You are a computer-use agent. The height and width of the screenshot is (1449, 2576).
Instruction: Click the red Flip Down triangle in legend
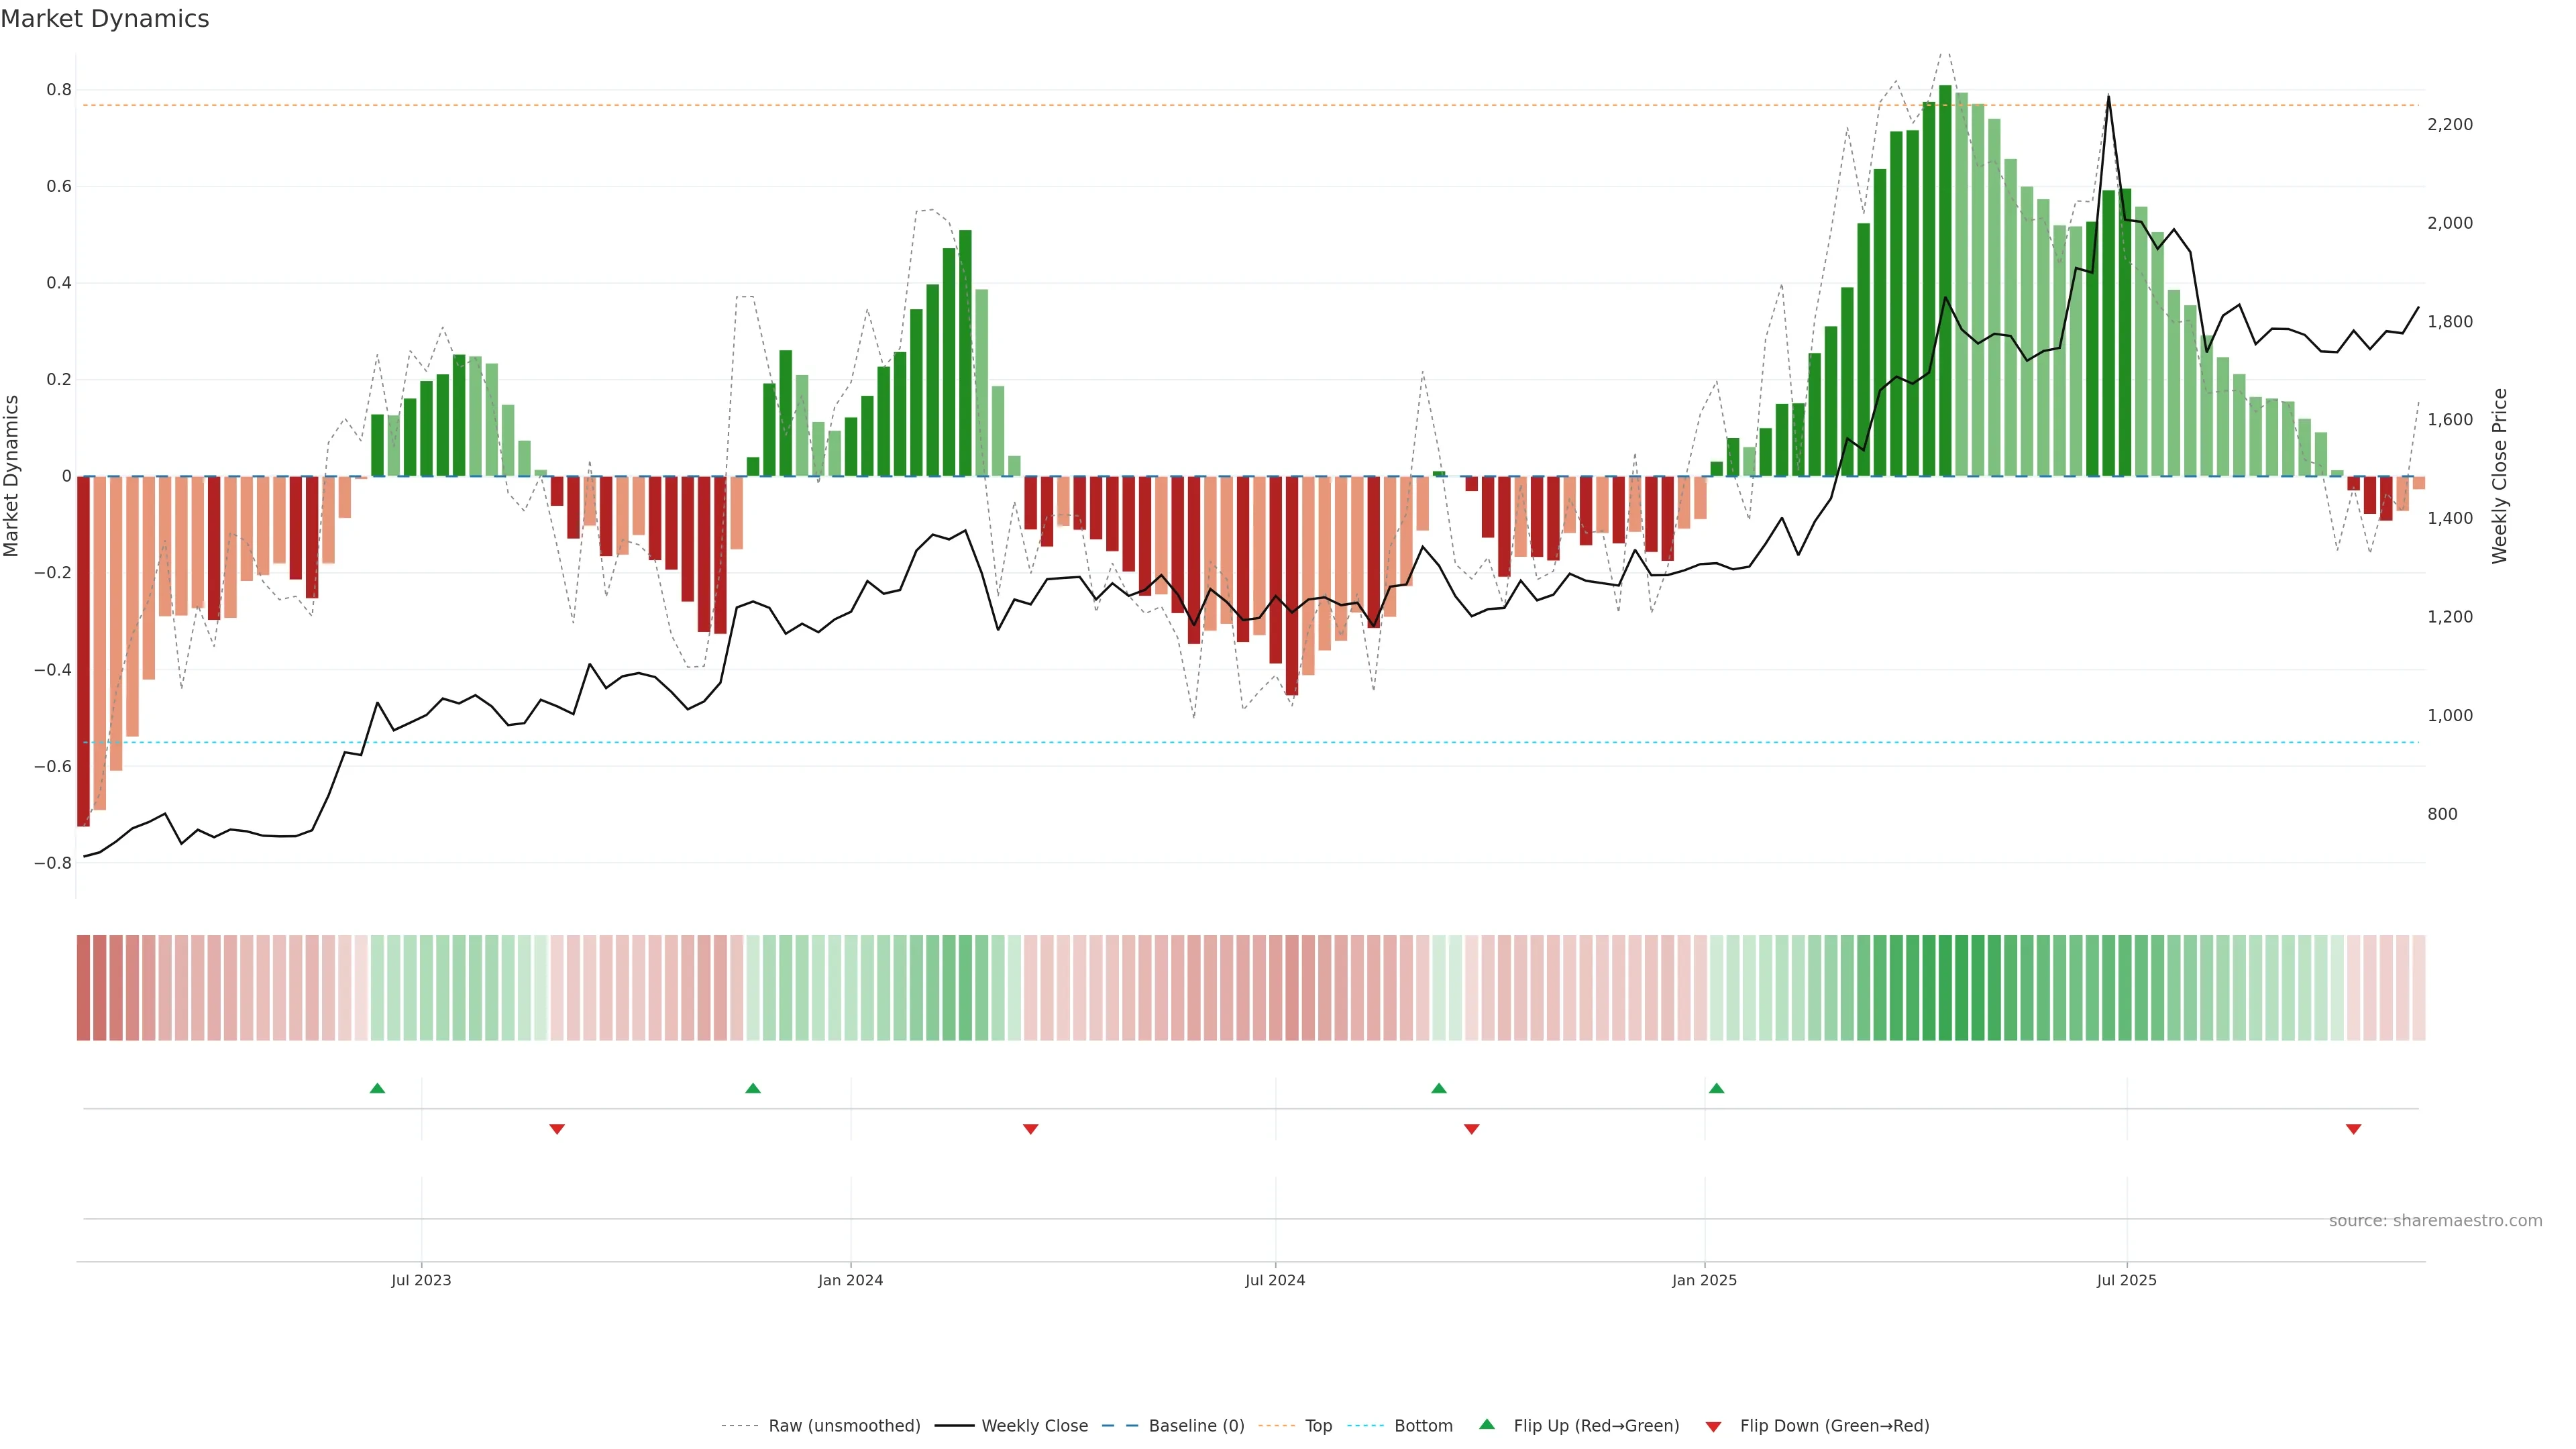coord(1713,1427)
